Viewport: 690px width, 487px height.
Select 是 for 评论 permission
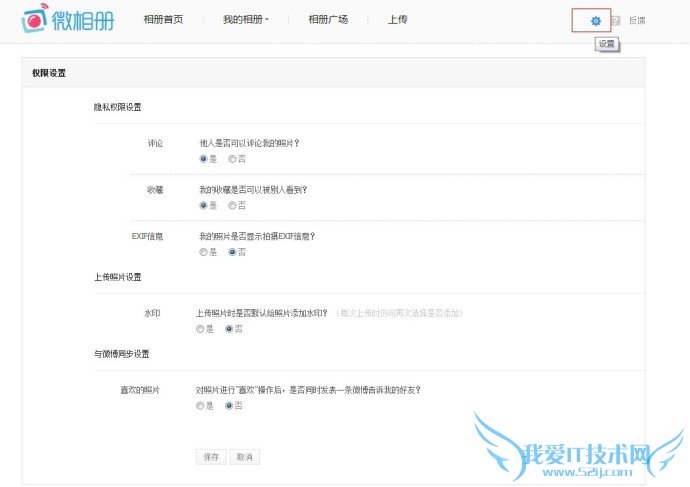pos(203,159)
